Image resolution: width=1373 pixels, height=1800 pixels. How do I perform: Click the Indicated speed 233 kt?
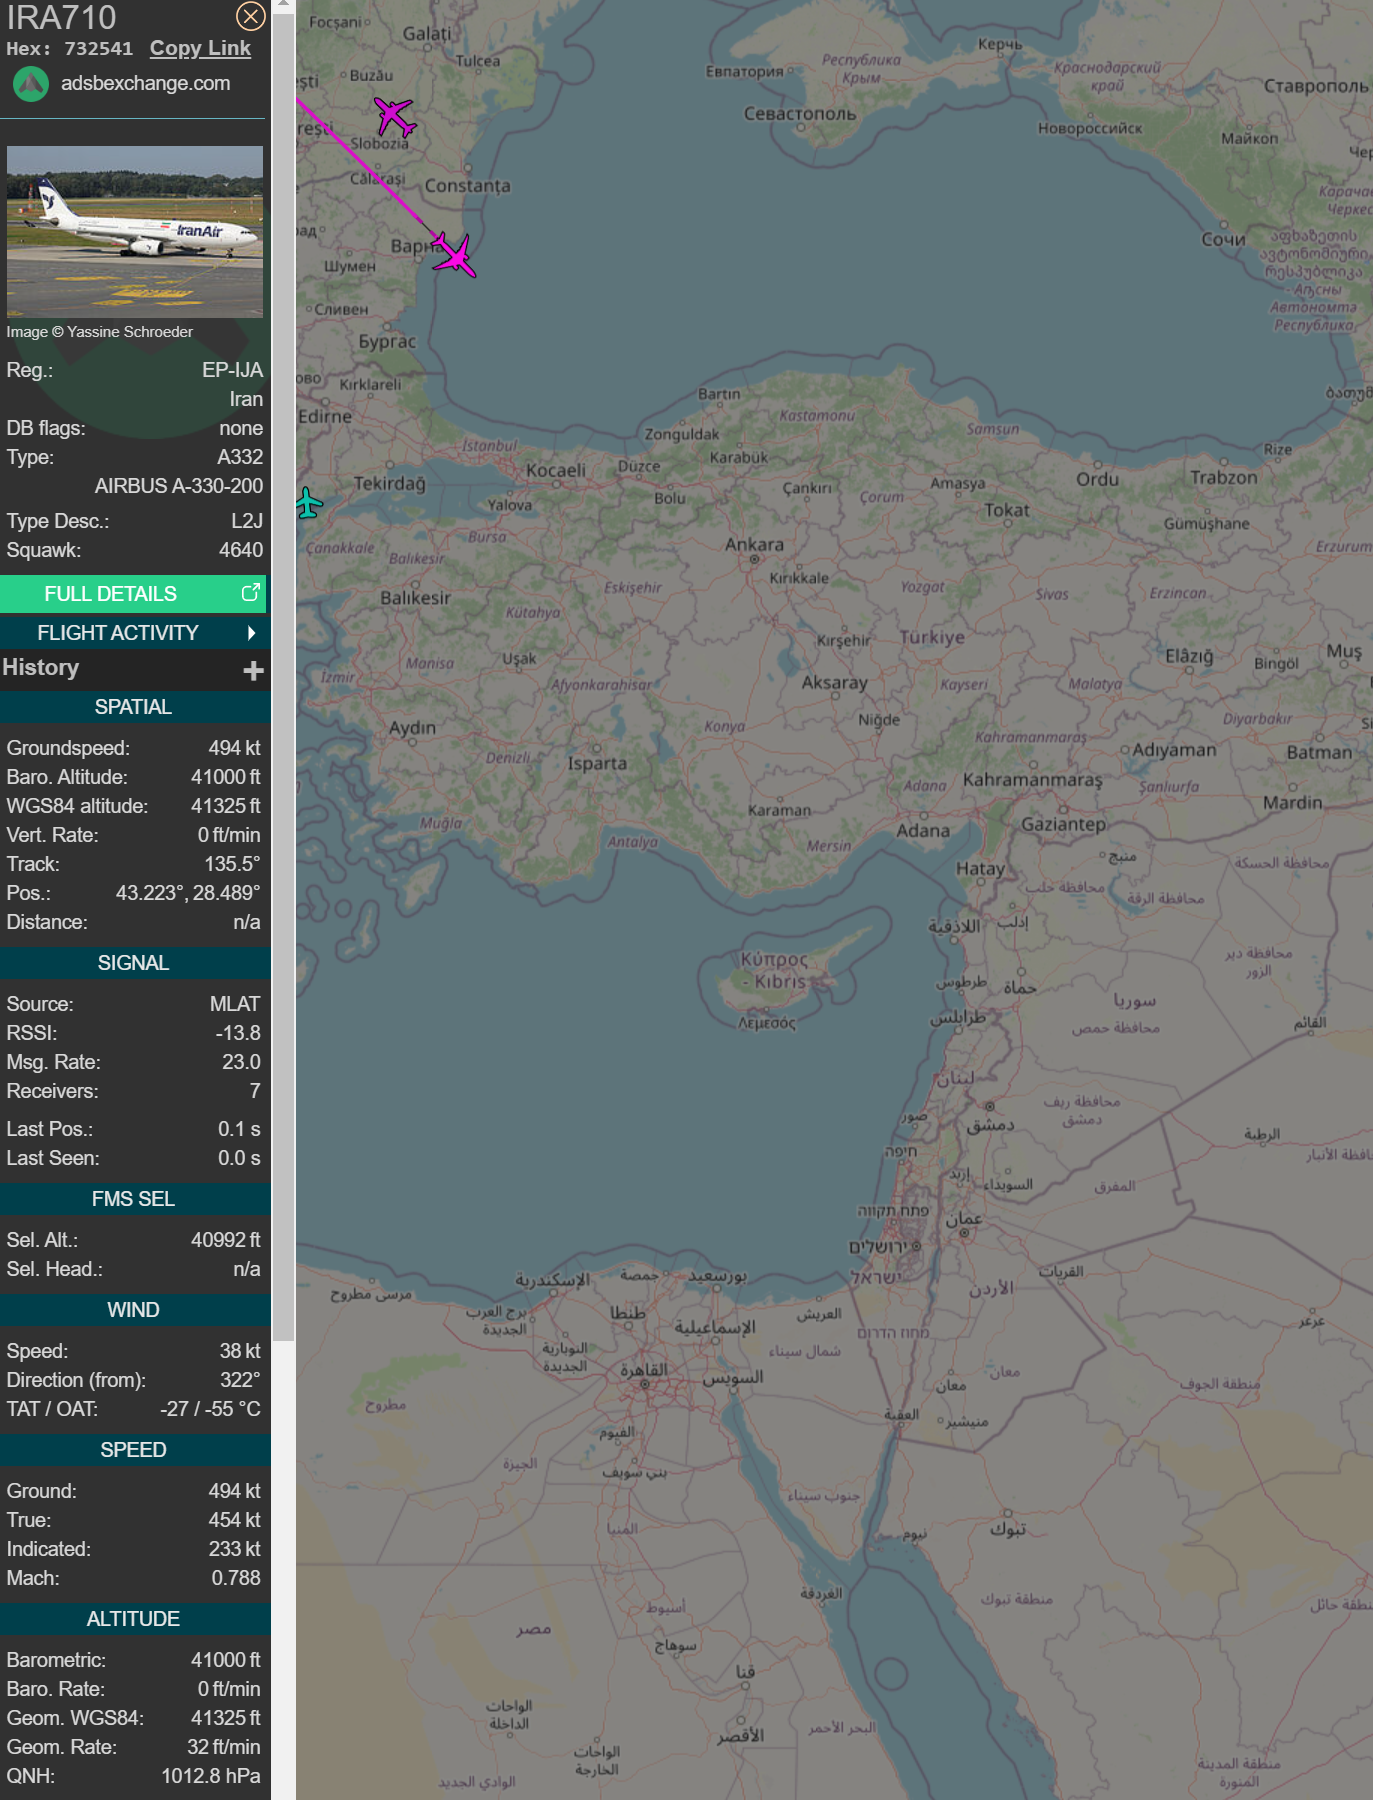pos(234,1549)
